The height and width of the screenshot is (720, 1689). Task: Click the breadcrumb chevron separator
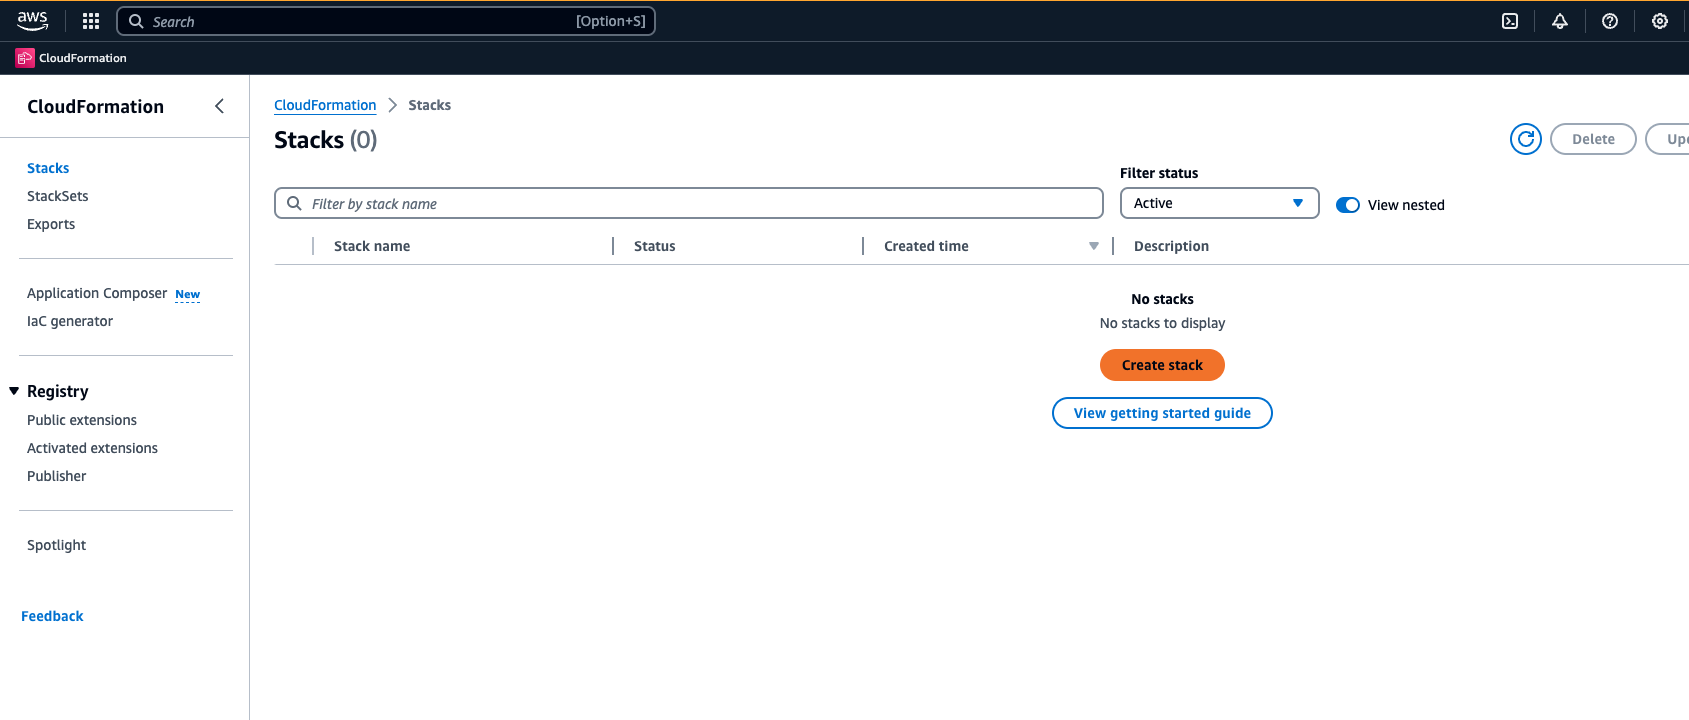(x=392, y=105)
